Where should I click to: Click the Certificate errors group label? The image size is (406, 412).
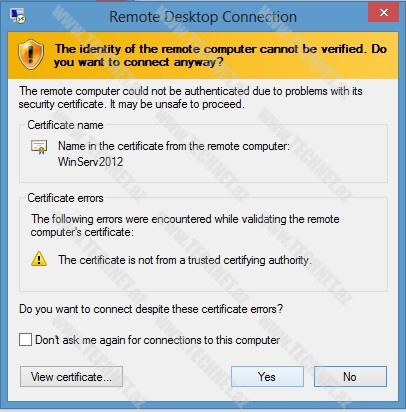click(65, 198)
